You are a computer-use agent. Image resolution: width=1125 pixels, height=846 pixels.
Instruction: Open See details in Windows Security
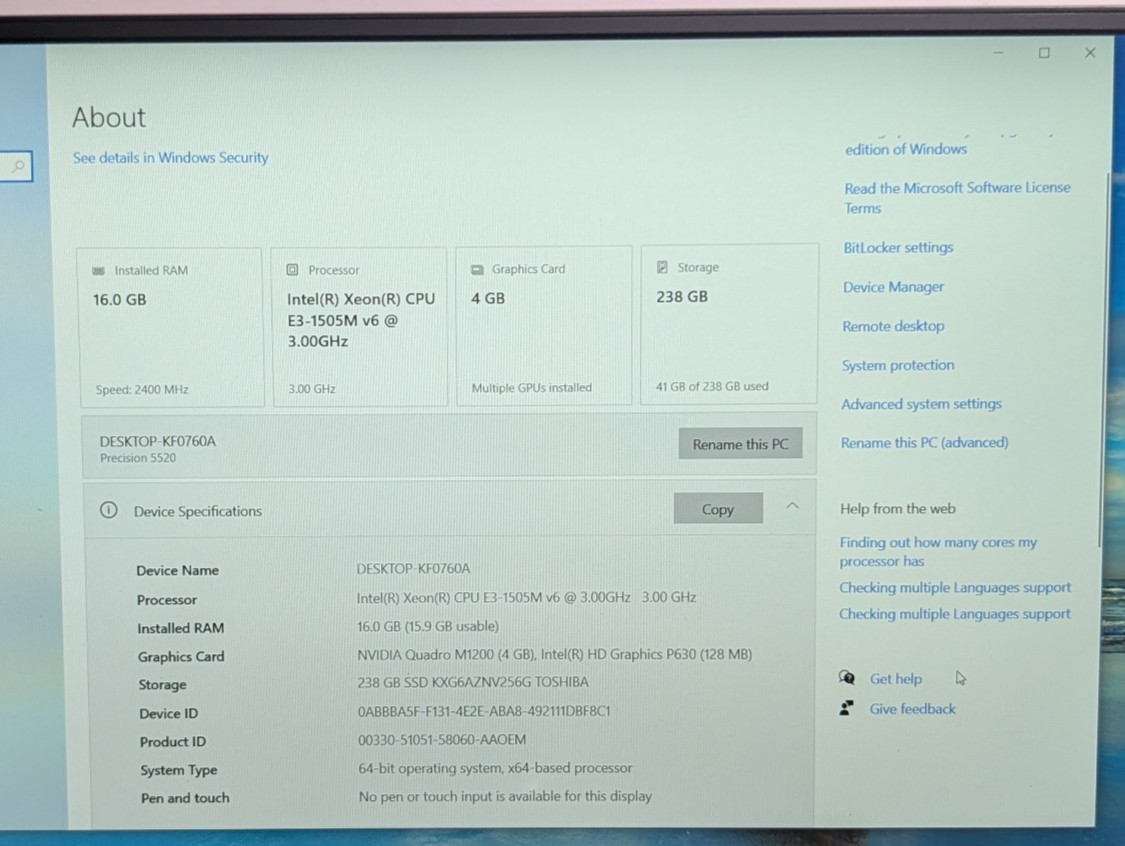point(171,157)
